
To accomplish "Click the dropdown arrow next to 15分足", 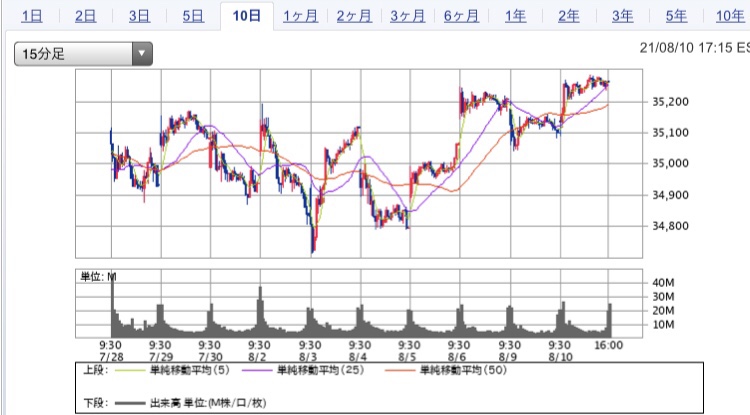I will [x=142, y=54].
